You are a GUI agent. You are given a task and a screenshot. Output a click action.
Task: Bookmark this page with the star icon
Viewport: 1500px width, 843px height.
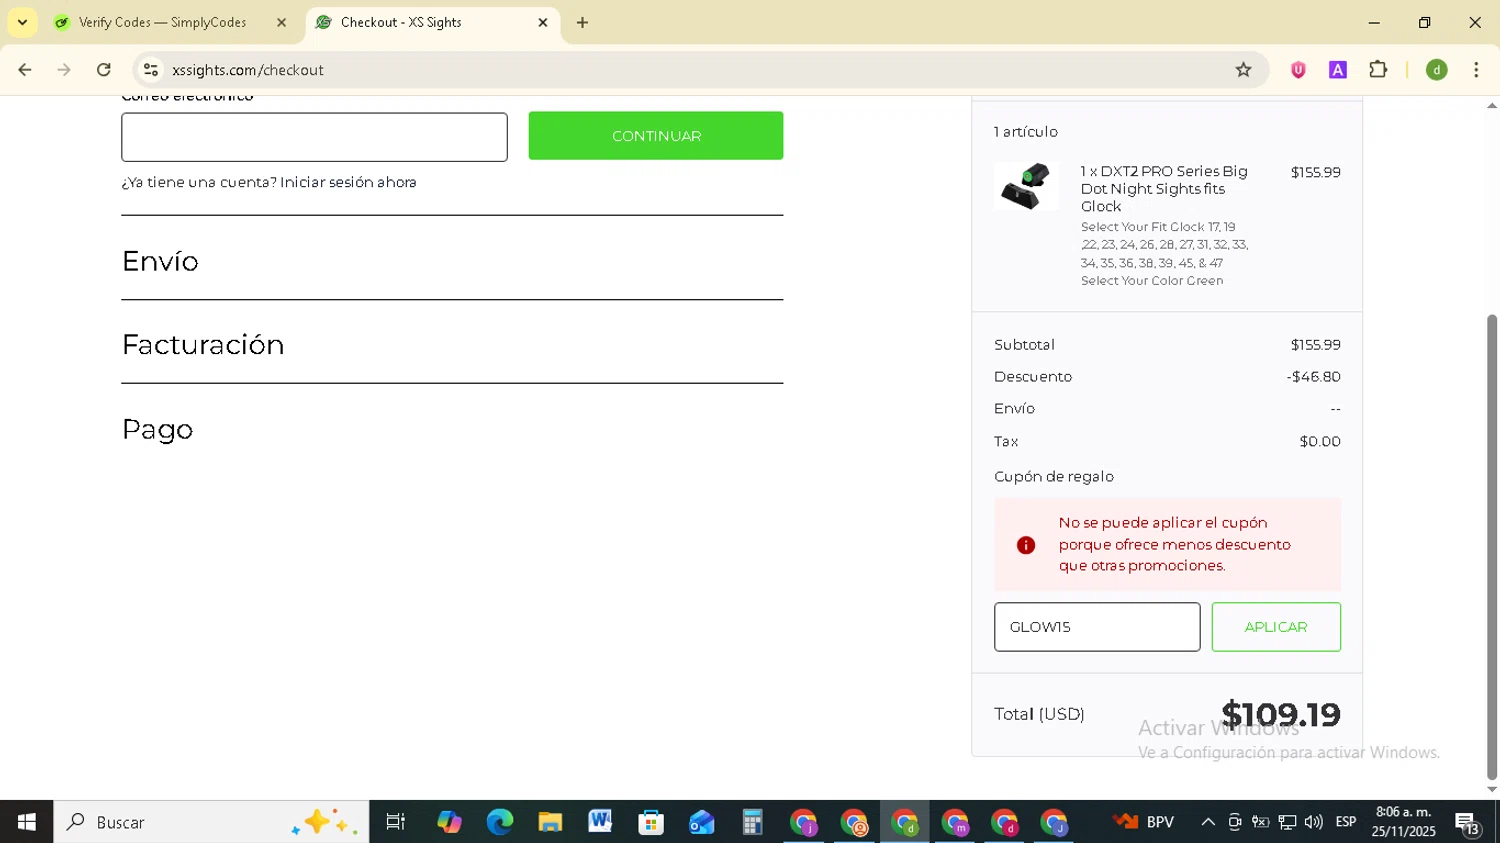pyautogui.click(x=1243, y=70)
